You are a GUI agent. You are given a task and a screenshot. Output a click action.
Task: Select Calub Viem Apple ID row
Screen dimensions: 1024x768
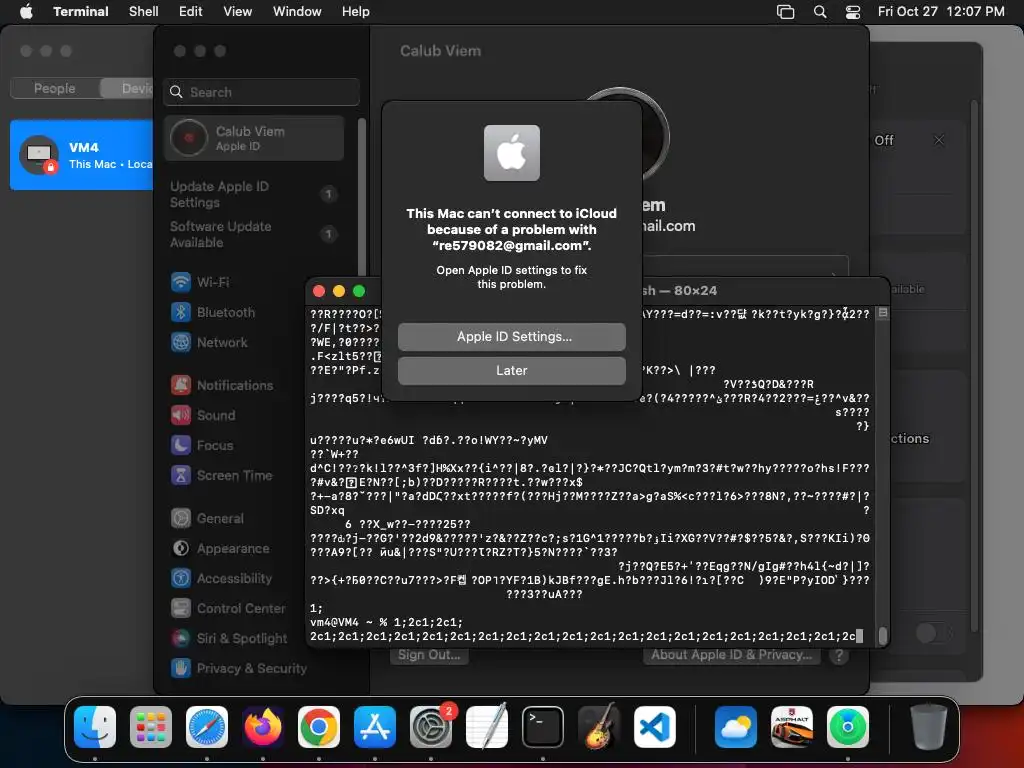click(x=255, y=138)
